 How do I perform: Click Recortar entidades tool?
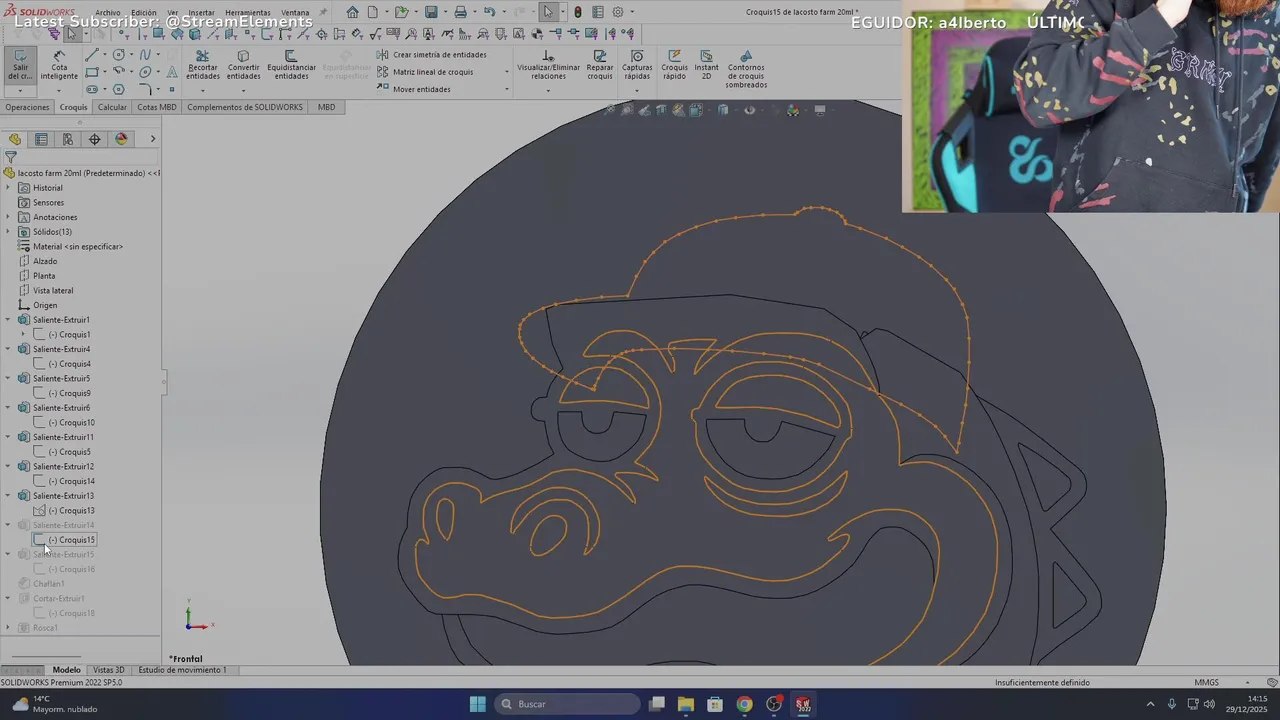(202, 66)
